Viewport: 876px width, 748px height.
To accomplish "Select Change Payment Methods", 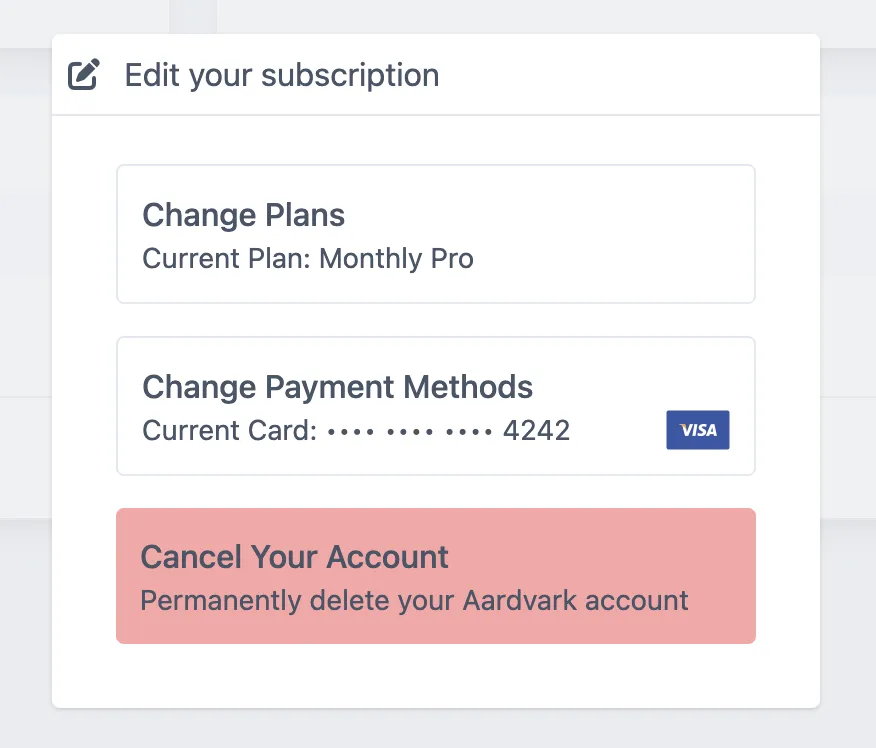I will pos(435,405).
